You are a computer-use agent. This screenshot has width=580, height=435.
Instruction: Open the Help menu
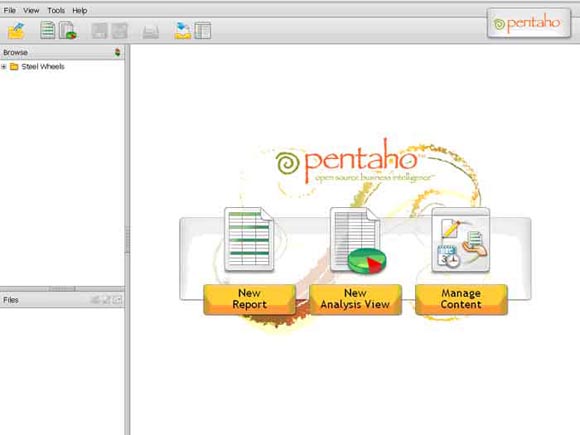[80, 10]
